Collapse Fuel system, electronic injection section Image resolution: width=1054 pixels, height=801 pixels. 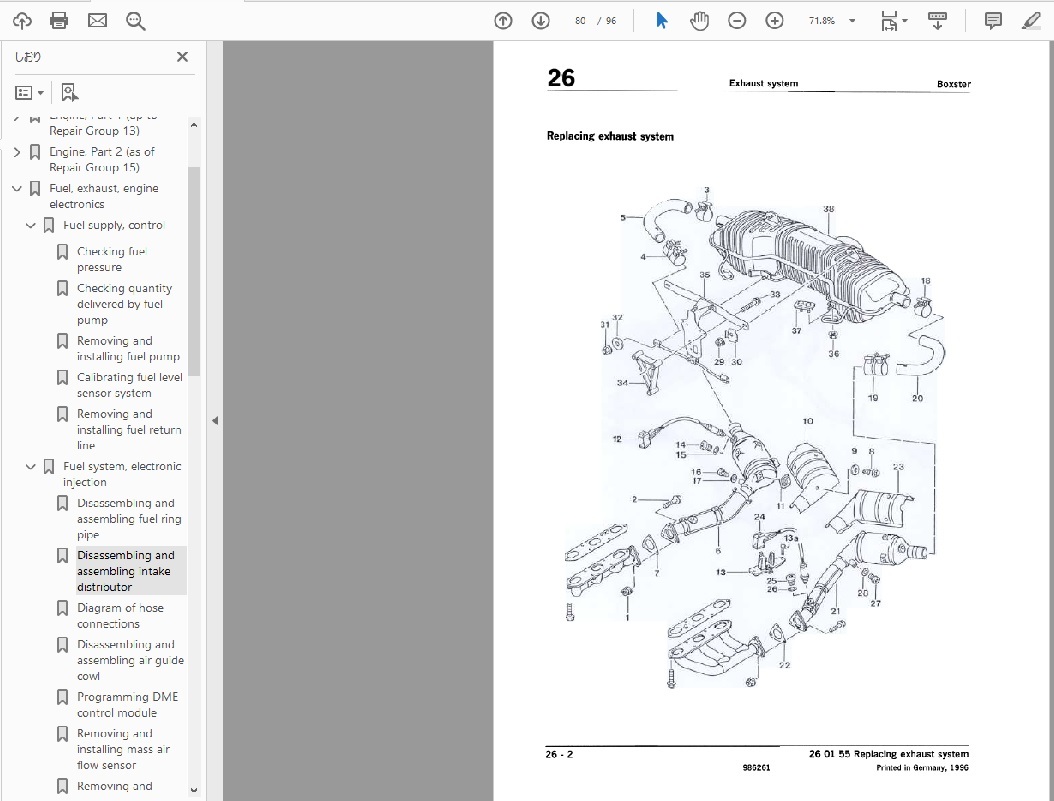(x=31, y=467)
